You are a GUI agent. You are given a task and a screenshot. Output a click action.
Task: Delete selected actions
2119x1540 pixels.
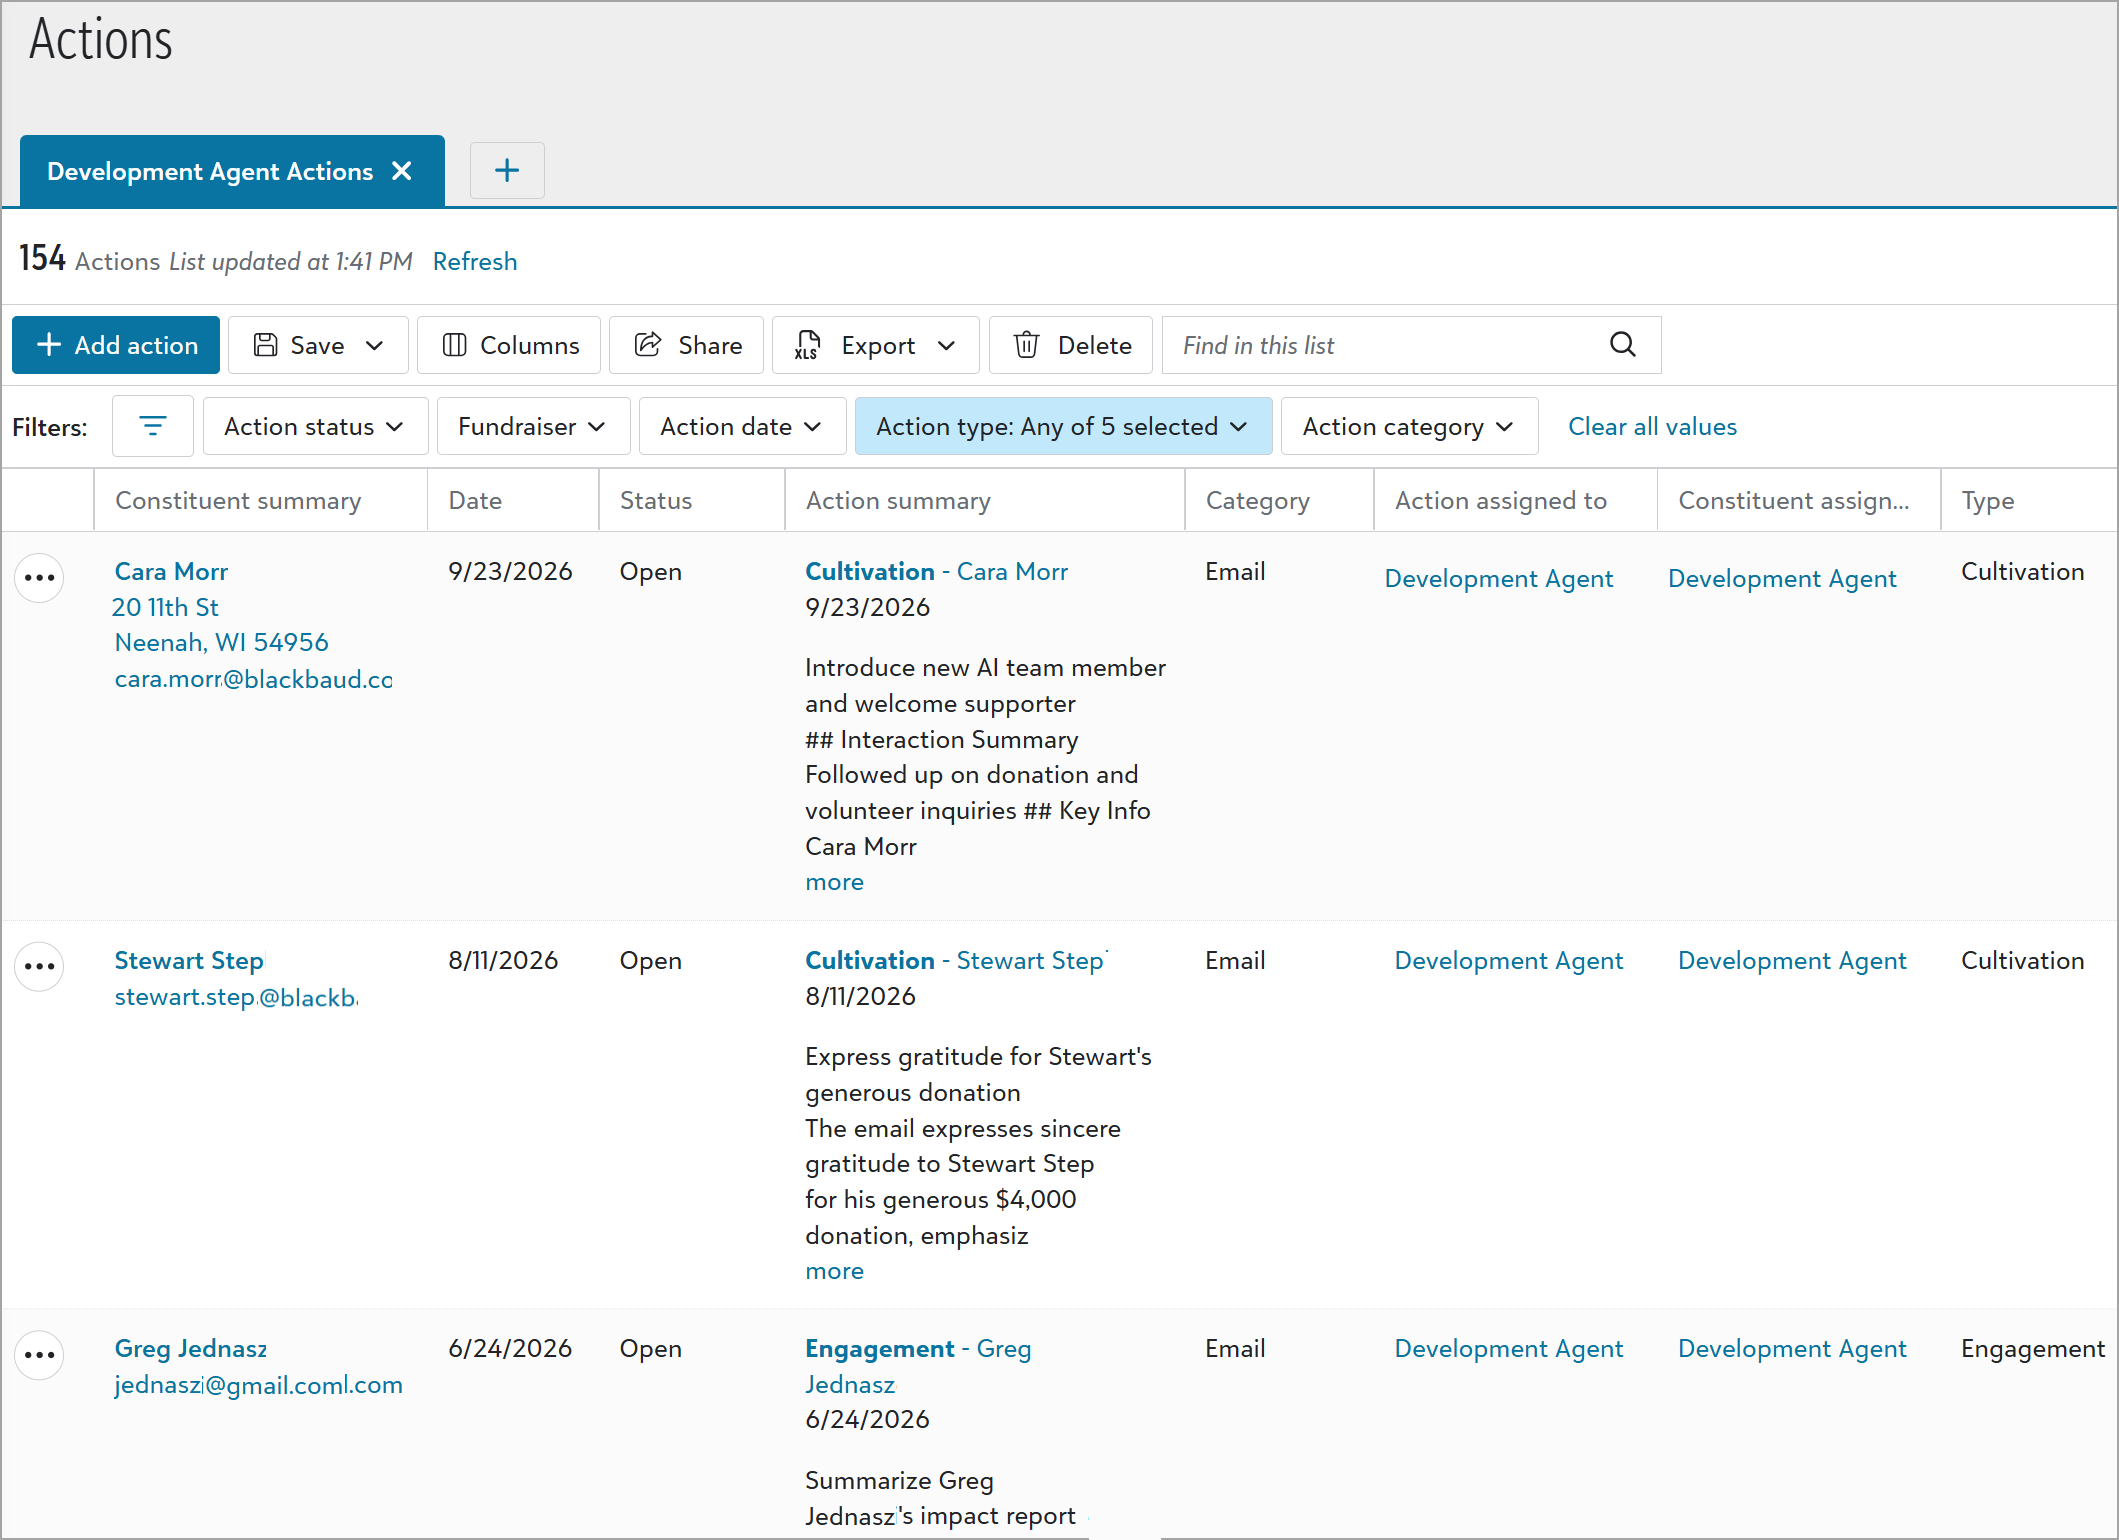click(x=1071, y=345)
